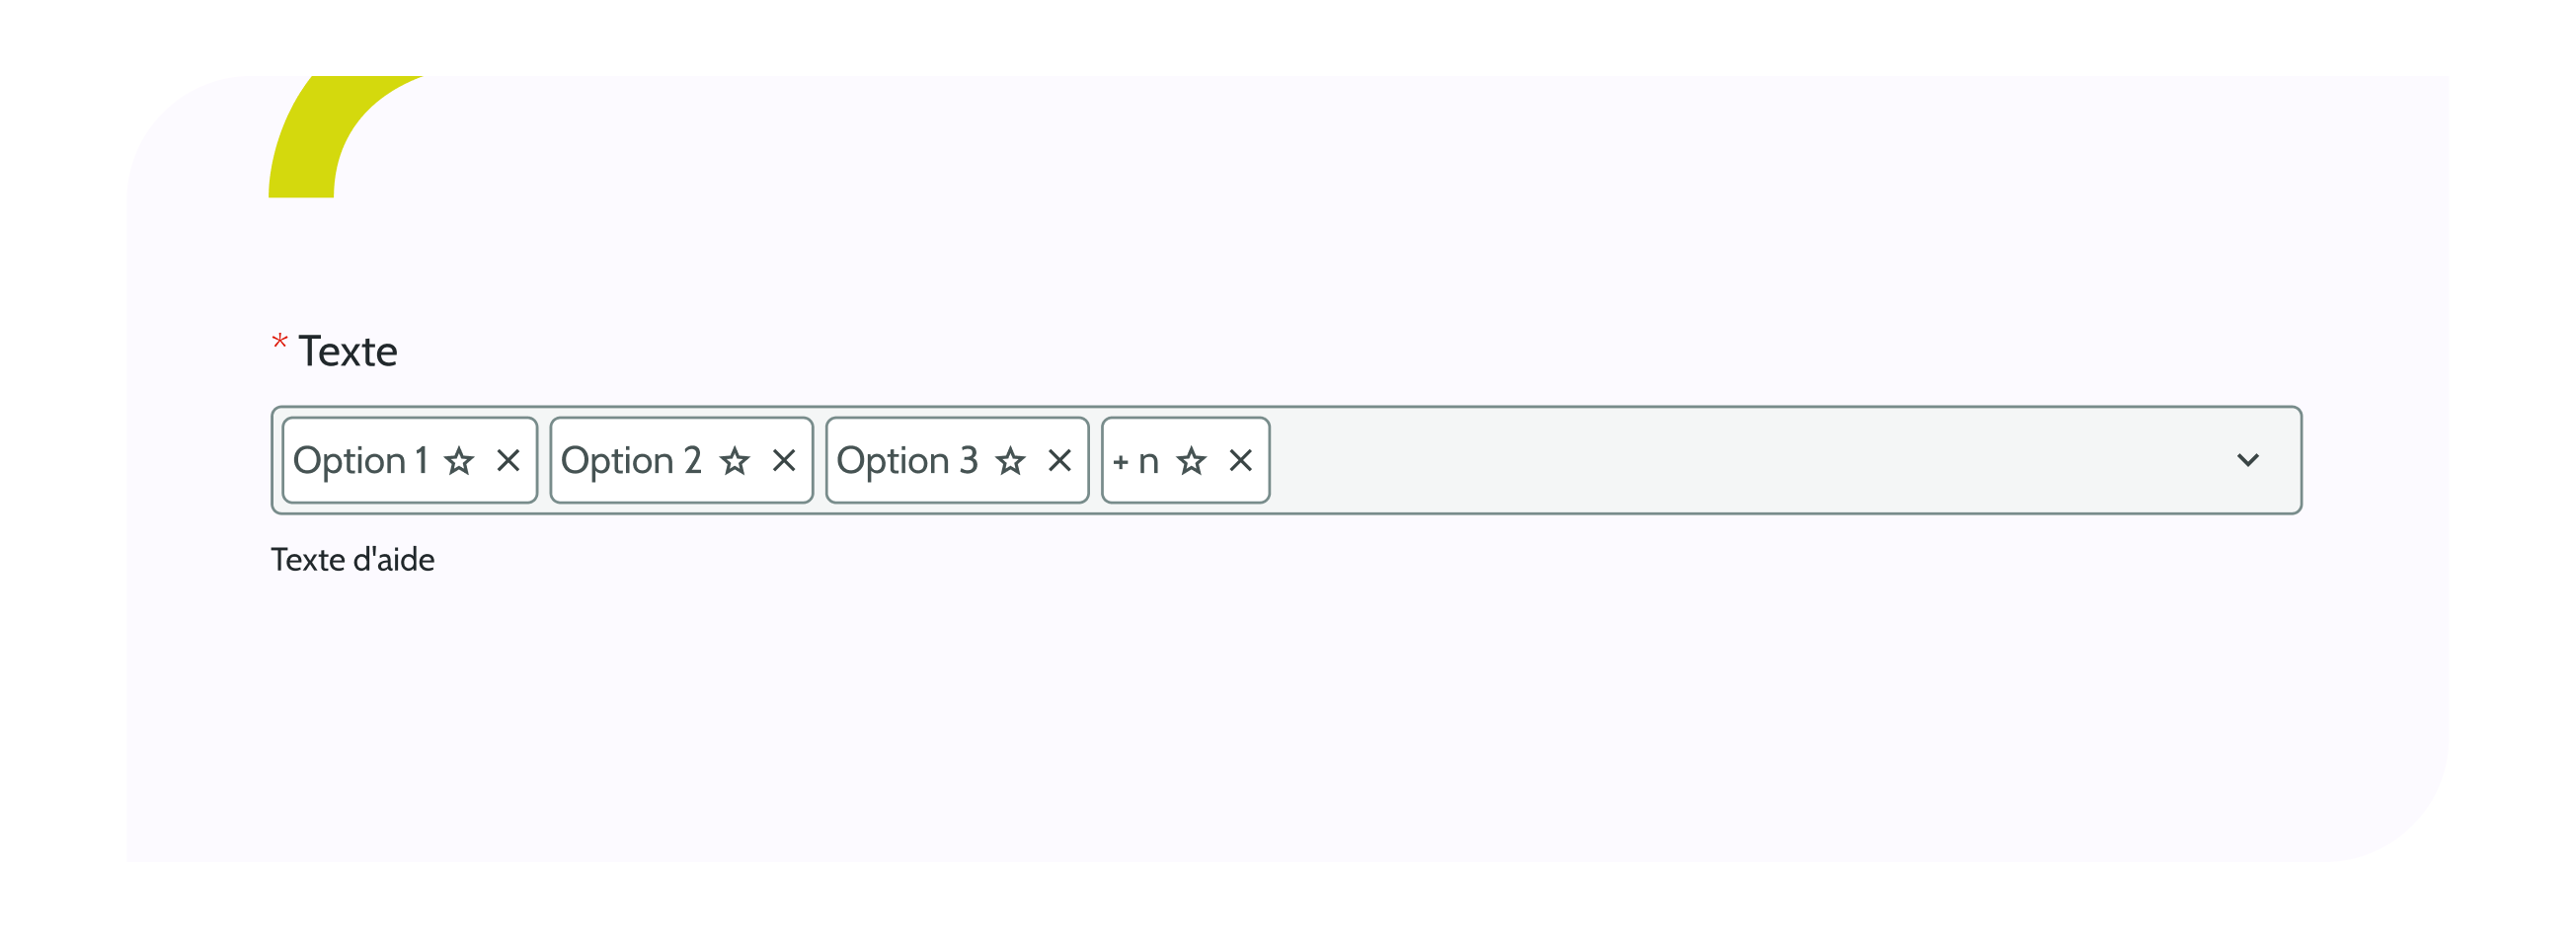Select the Option 2 chip label
2576x938 pixels.
click(x=631, y=461)
